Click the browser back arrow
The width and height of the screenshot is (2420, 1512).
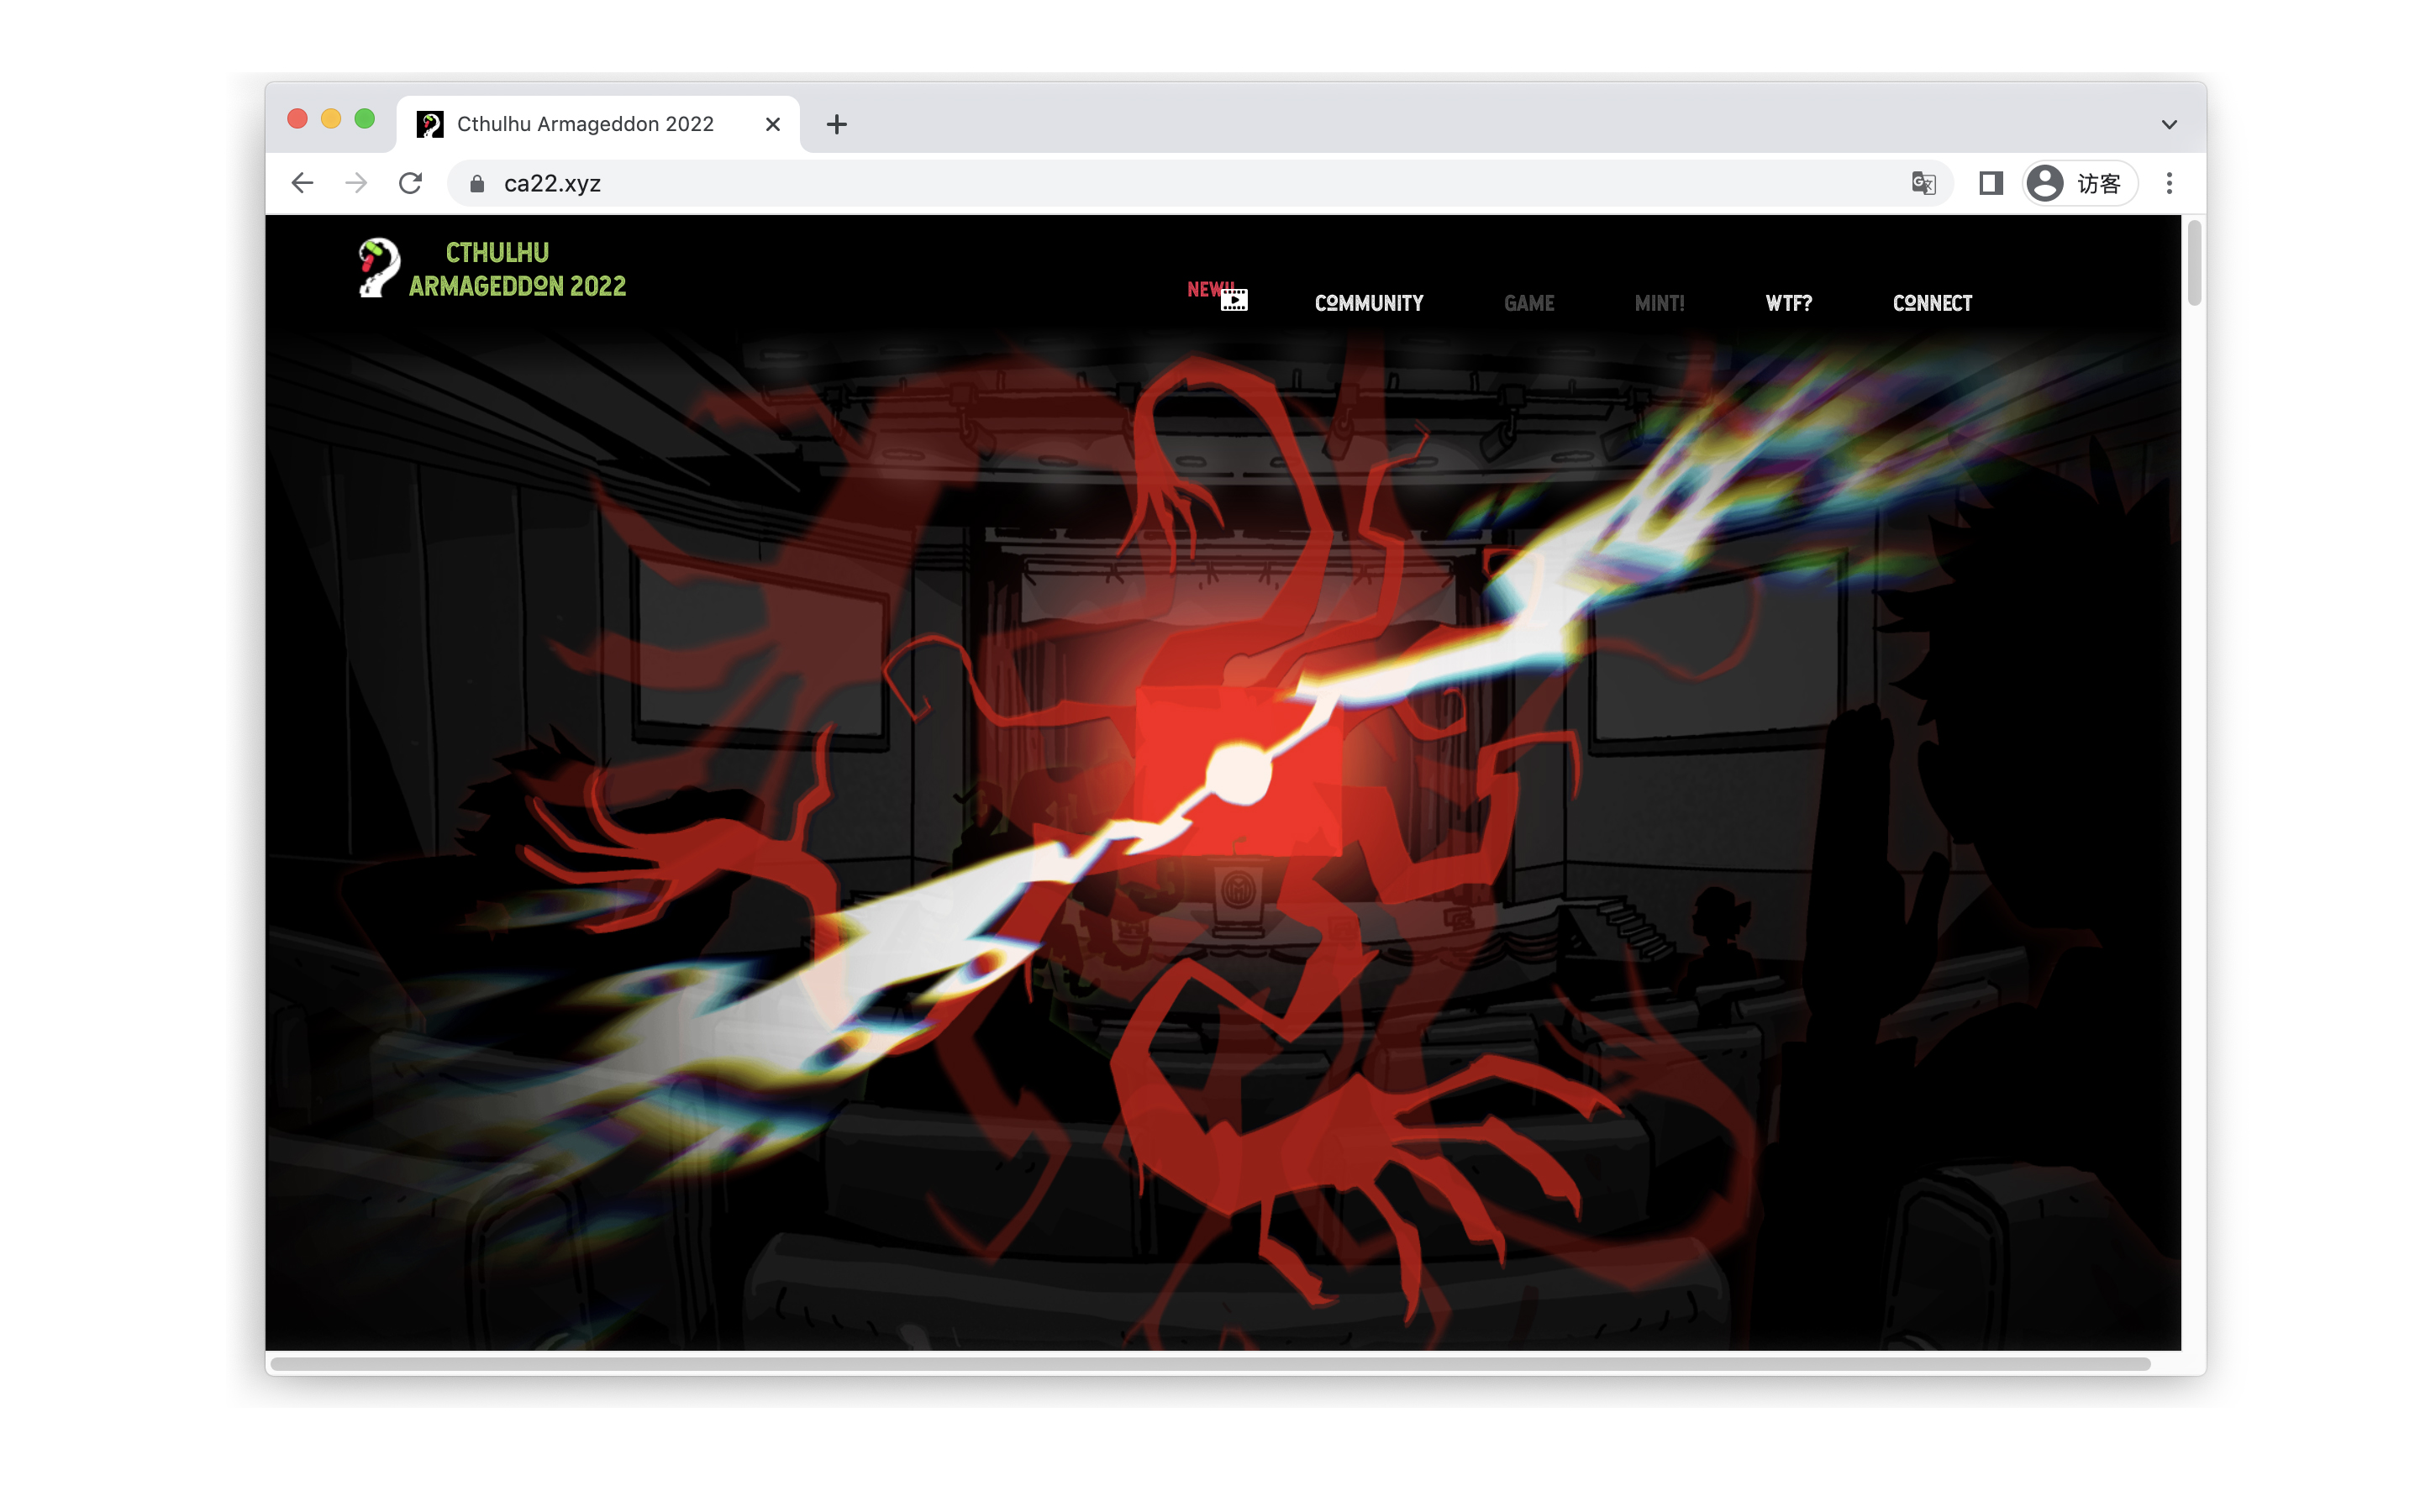coord(302,183)
